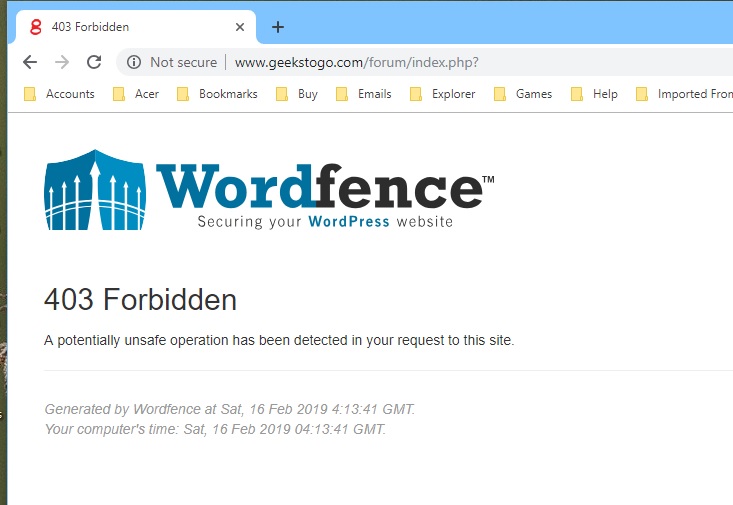Screen dimensions: 733x505
Task: Click the 403 Forbidden heading
Action: [140, 299]
